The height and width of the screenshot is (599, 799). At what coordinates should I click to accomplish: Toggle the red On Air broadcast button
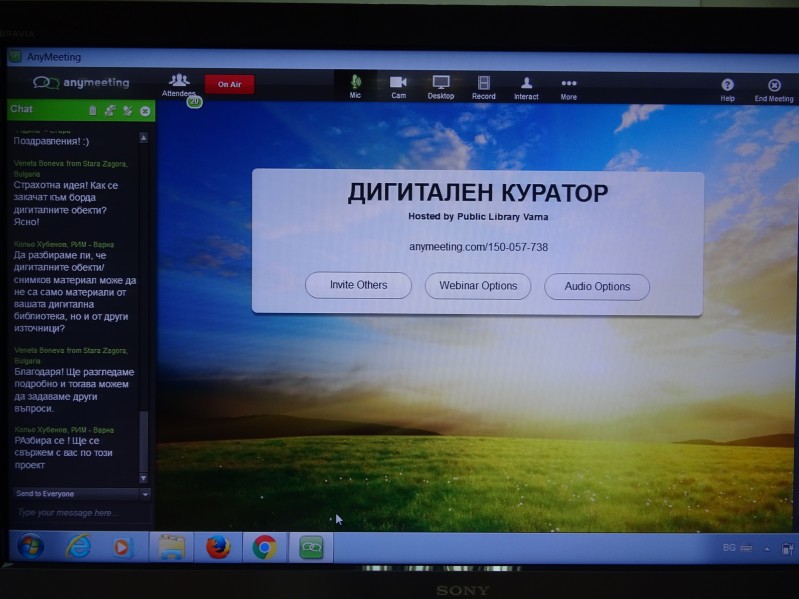229,84
